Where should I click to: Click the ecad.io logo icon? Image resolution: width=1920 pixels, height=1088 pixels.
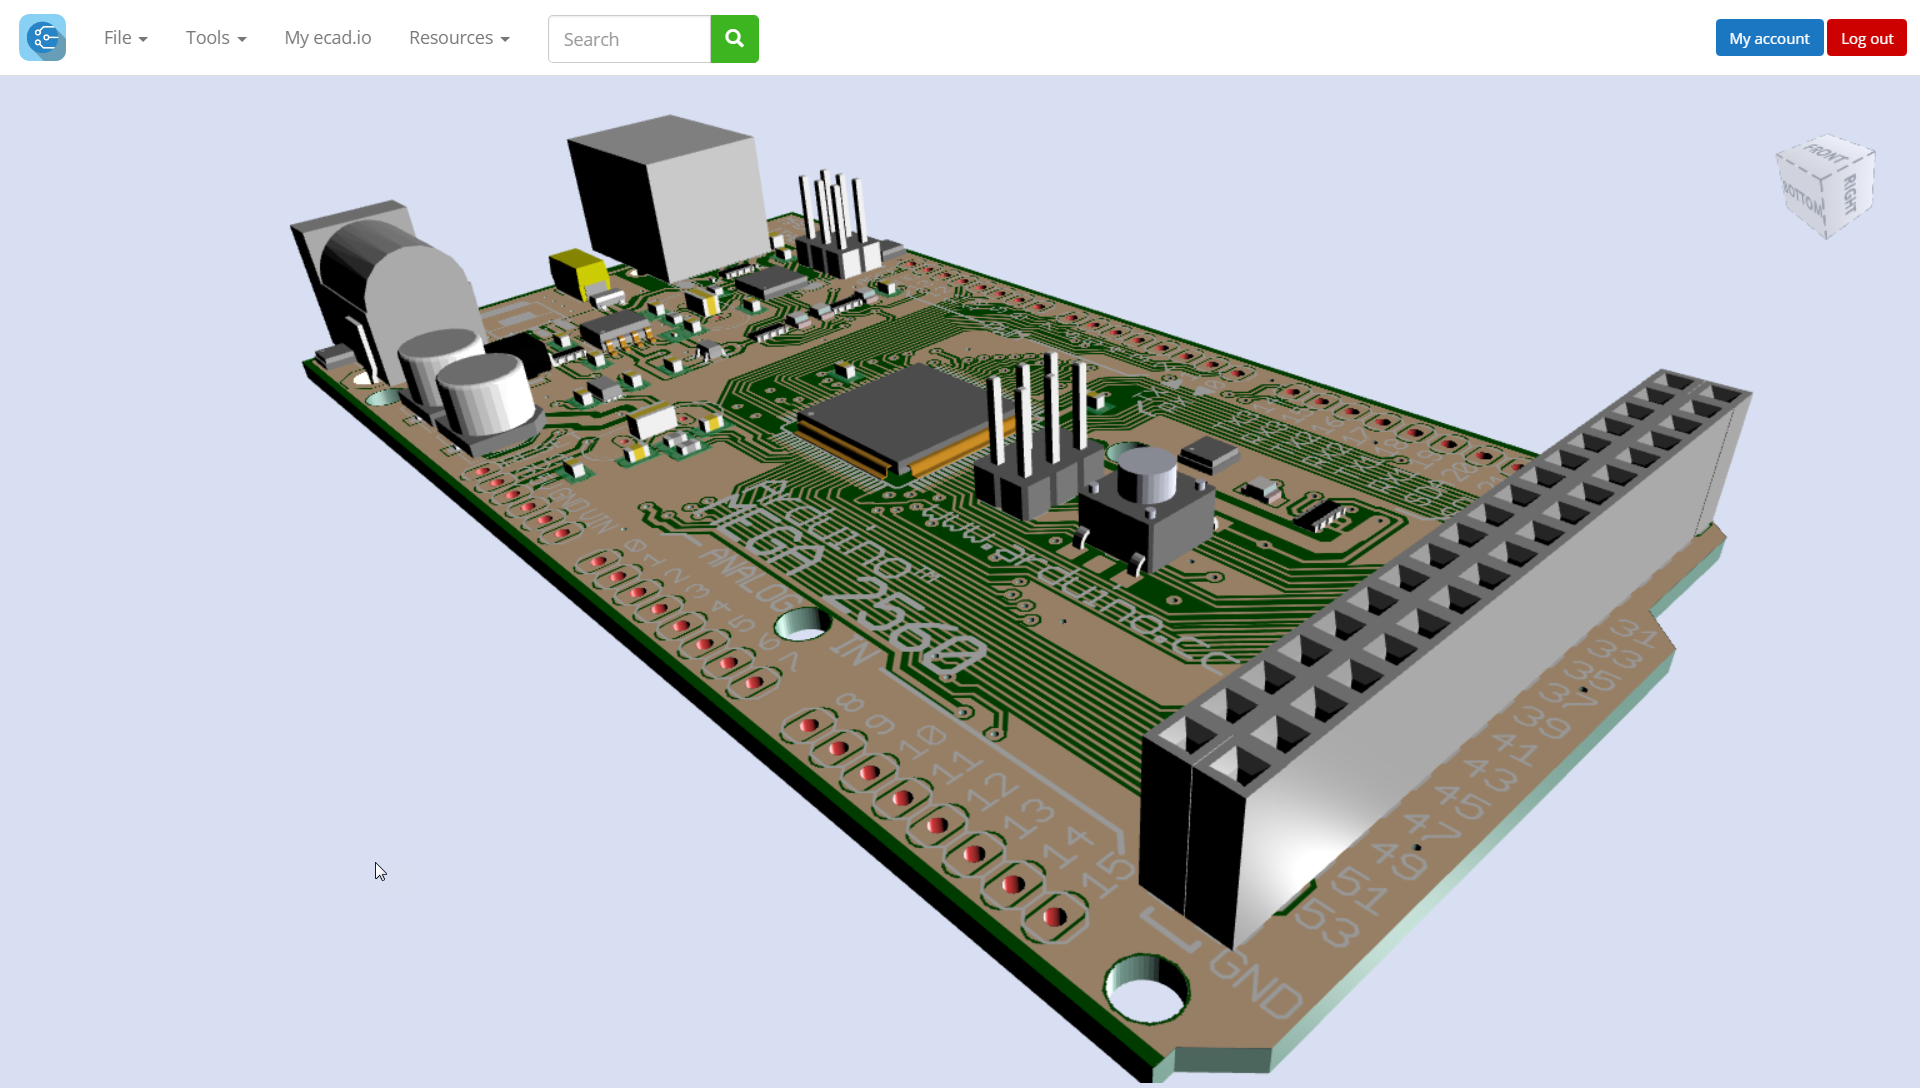[x=42, y=37]
